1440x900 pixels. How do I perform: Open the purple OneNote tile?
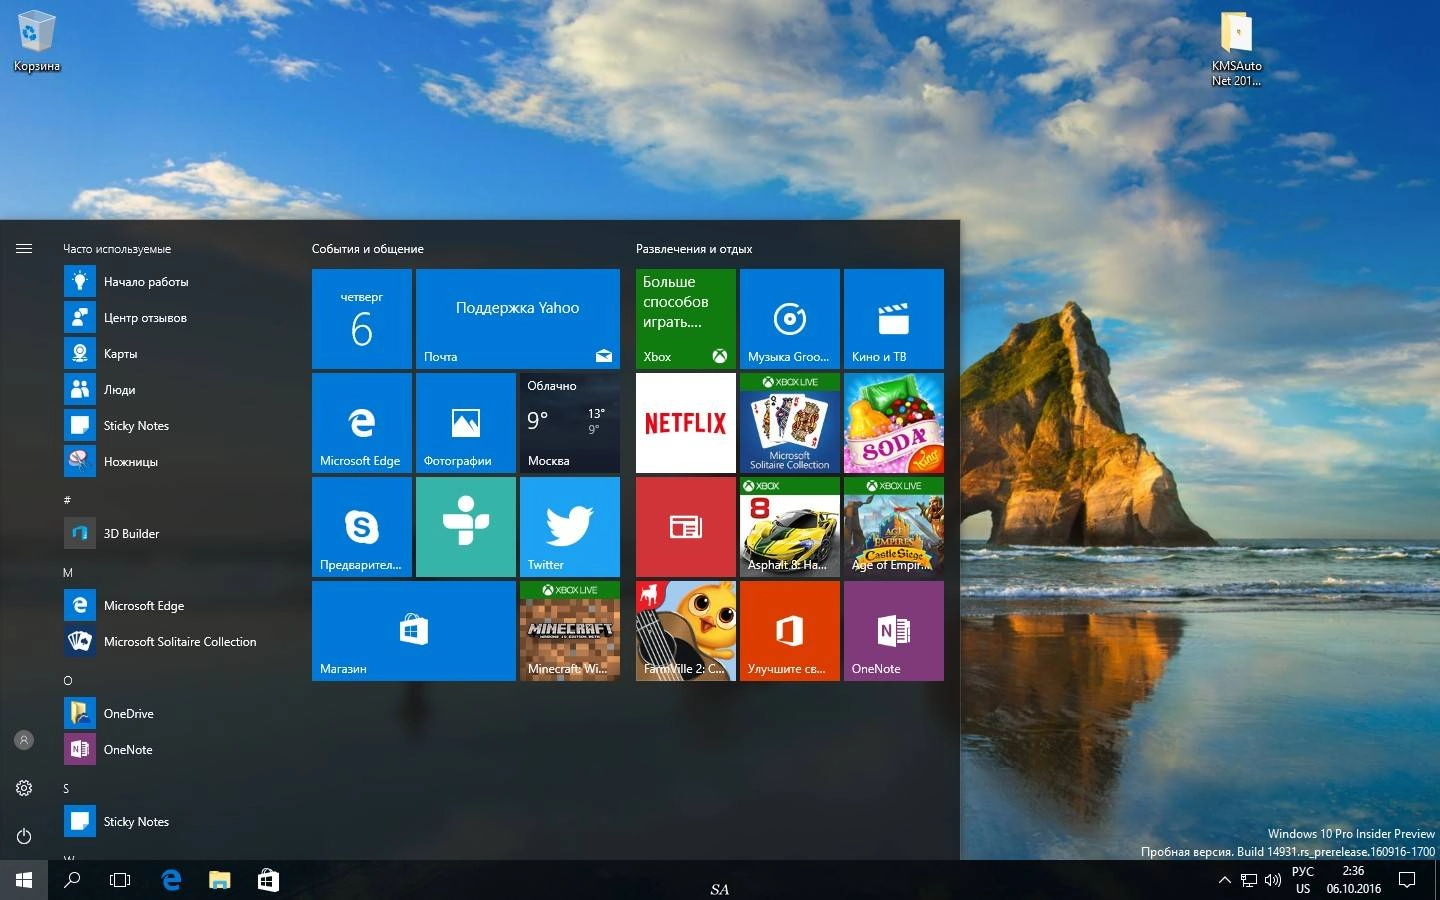(x=894, y=631)
